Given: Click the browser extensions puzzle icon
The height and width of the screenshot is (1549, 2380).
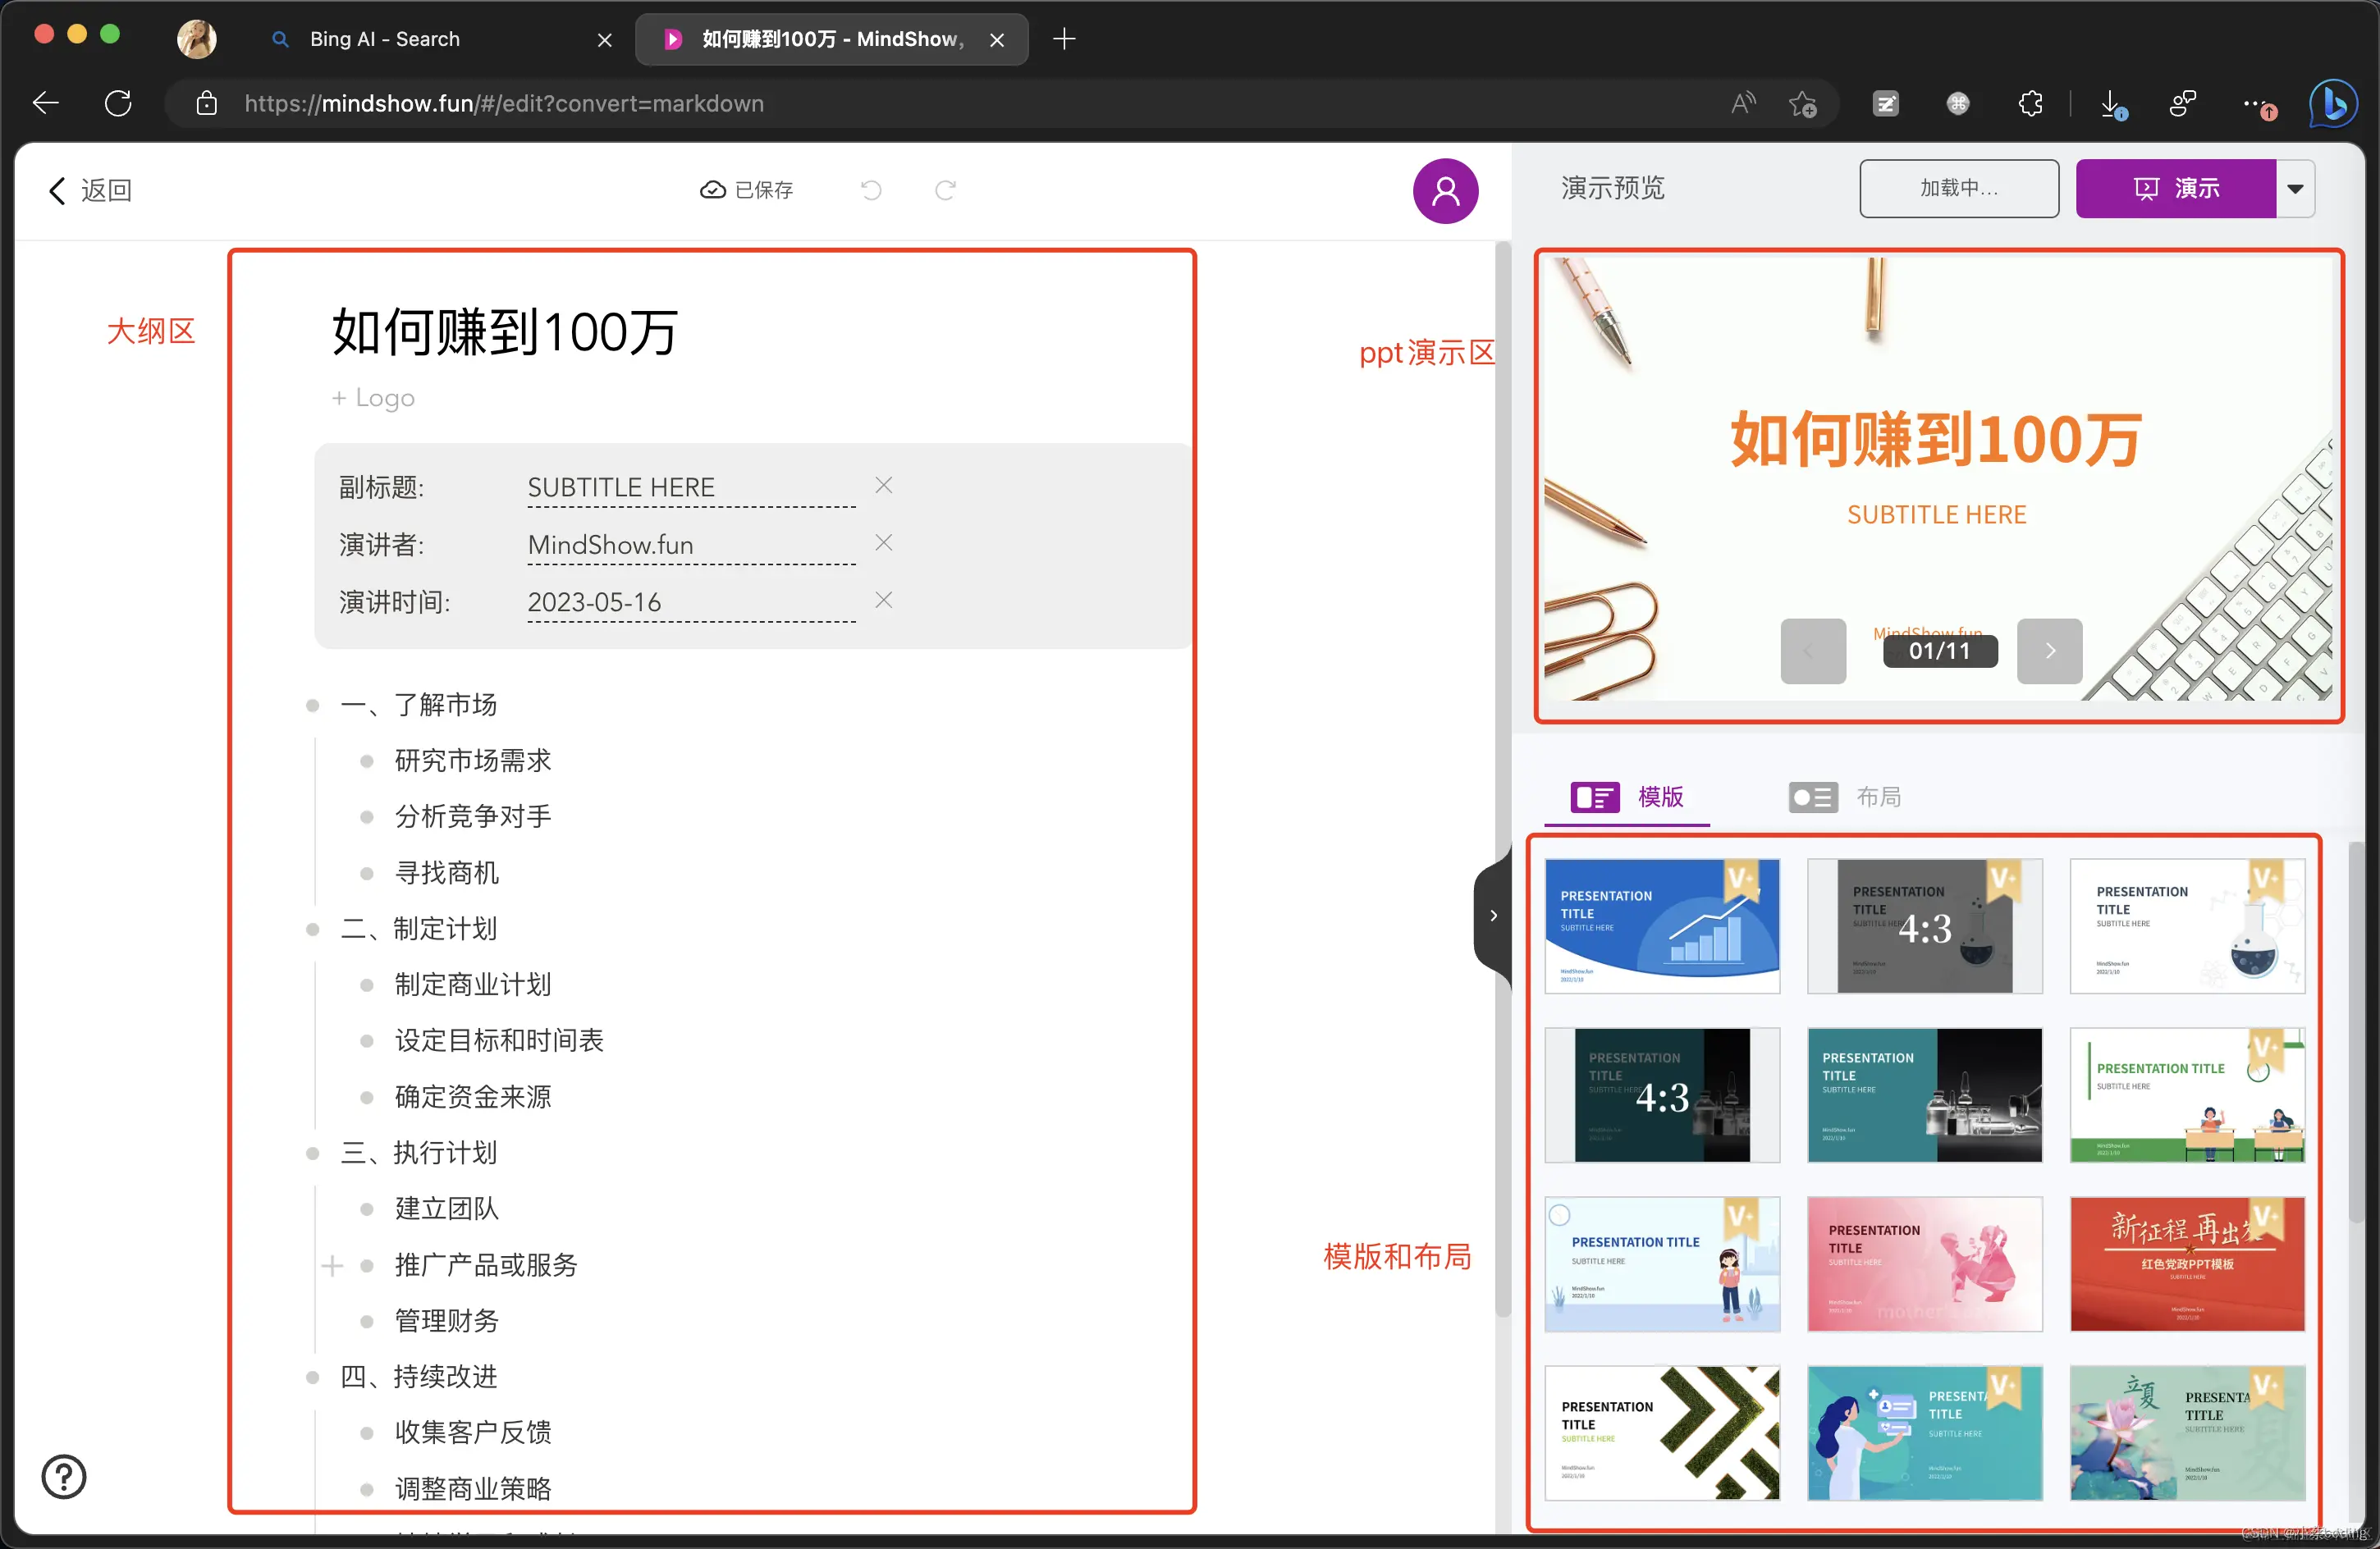Looking at the screenshot, I should (2030, 103).
